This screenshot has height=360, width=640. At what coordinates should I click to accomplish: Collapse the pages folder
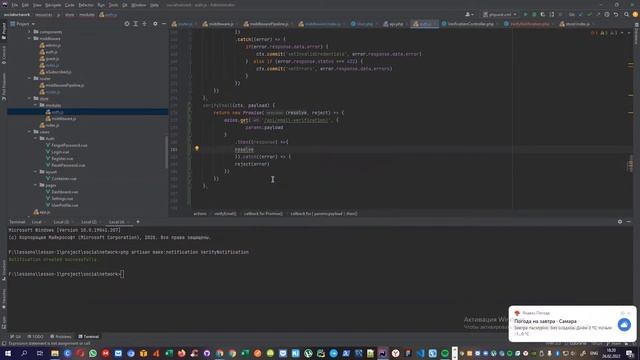pos(36,185)
